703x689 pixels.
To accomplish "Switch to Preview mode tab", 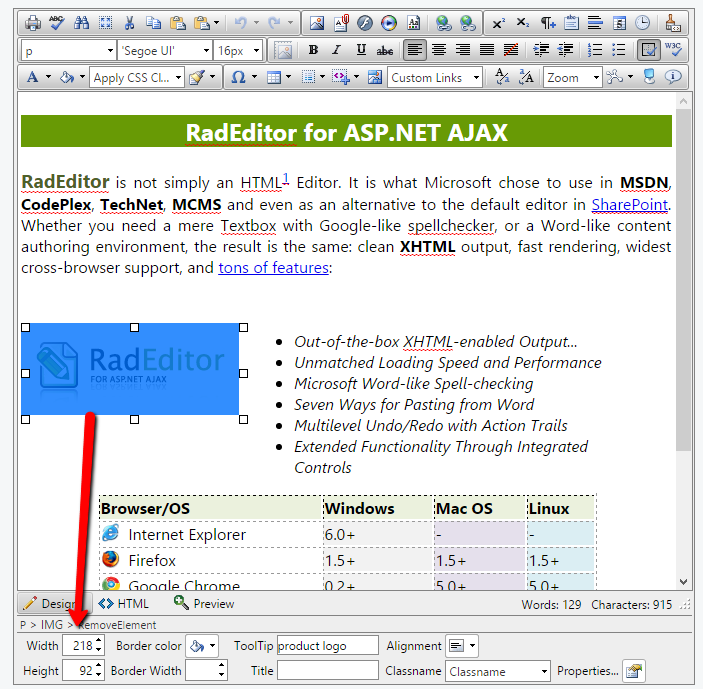I will pos(204,603).
